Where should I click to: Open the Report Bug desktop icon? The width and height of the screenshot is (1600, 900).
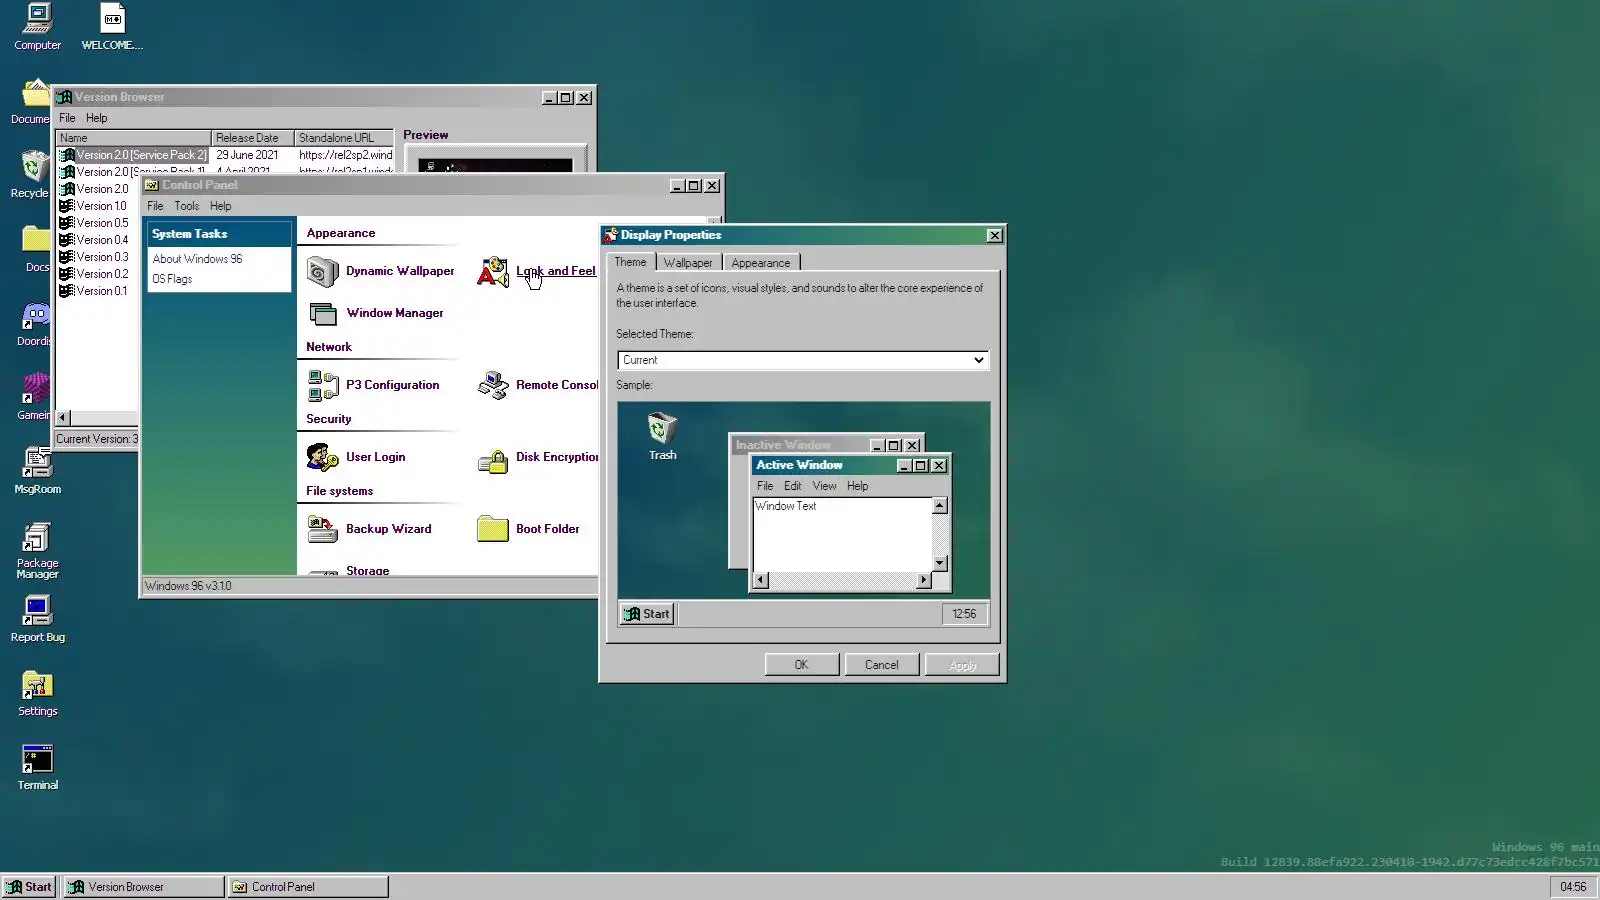pyautogui.click(x=38, y=619)
